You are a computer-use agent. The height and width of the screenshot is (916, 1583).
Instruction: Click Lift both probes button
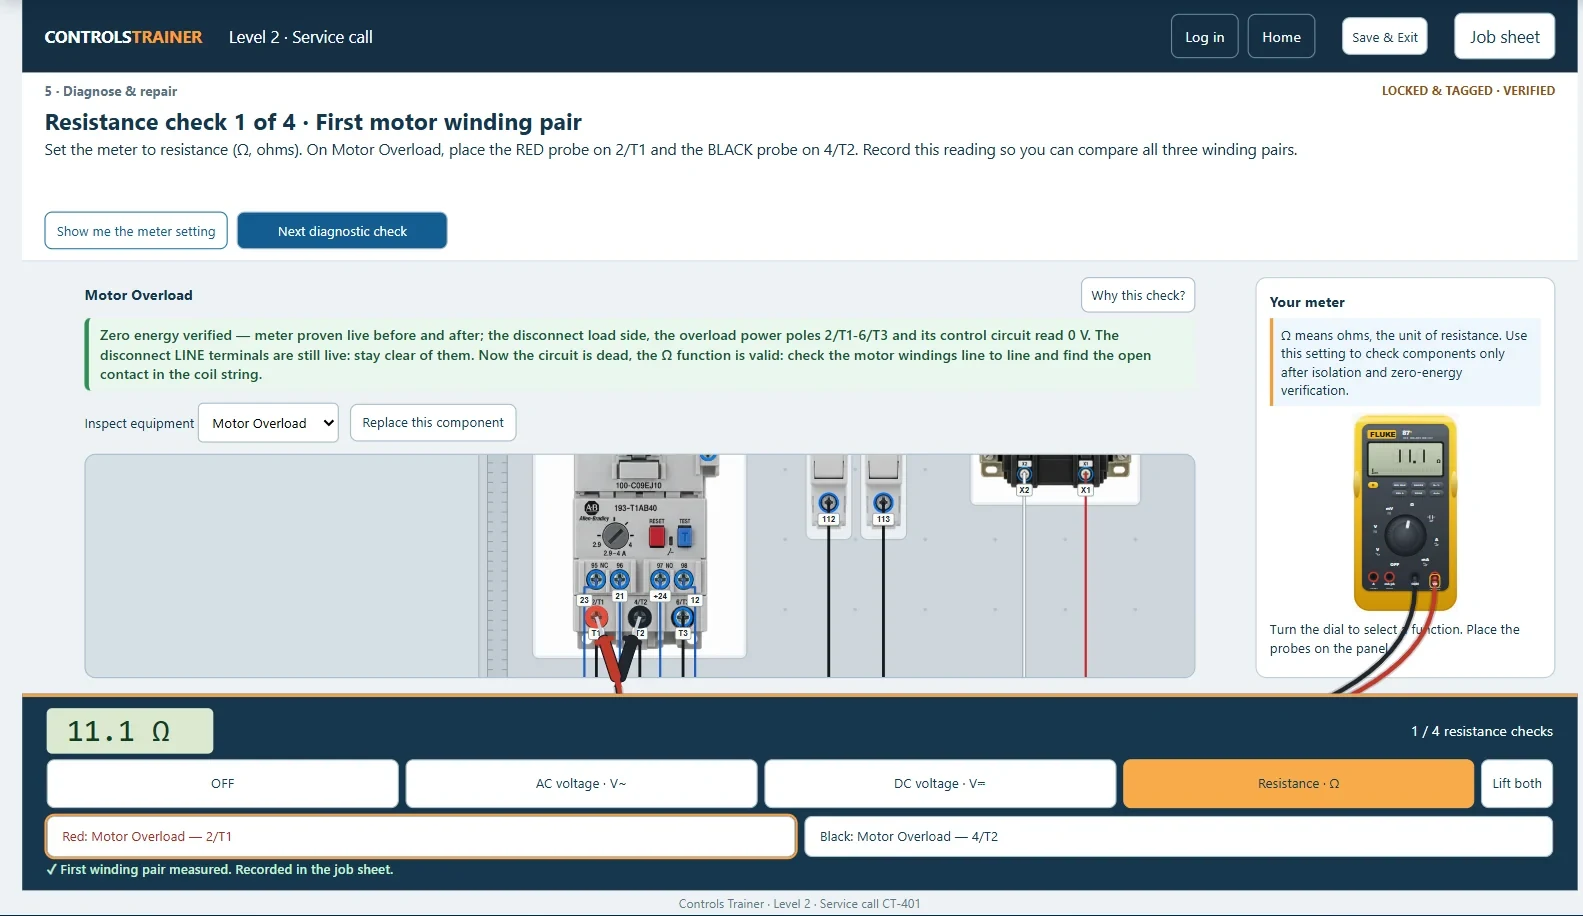(1517, 784)
